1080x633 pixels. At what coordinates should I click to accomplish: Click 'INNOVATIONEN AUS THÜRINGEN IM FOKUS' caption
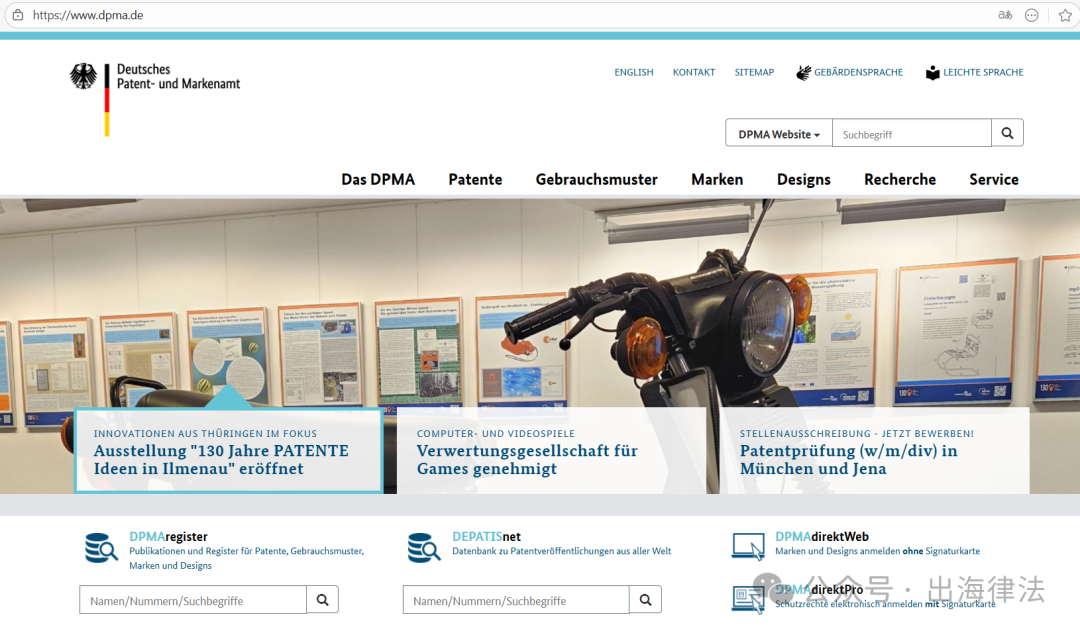(205, 433)
